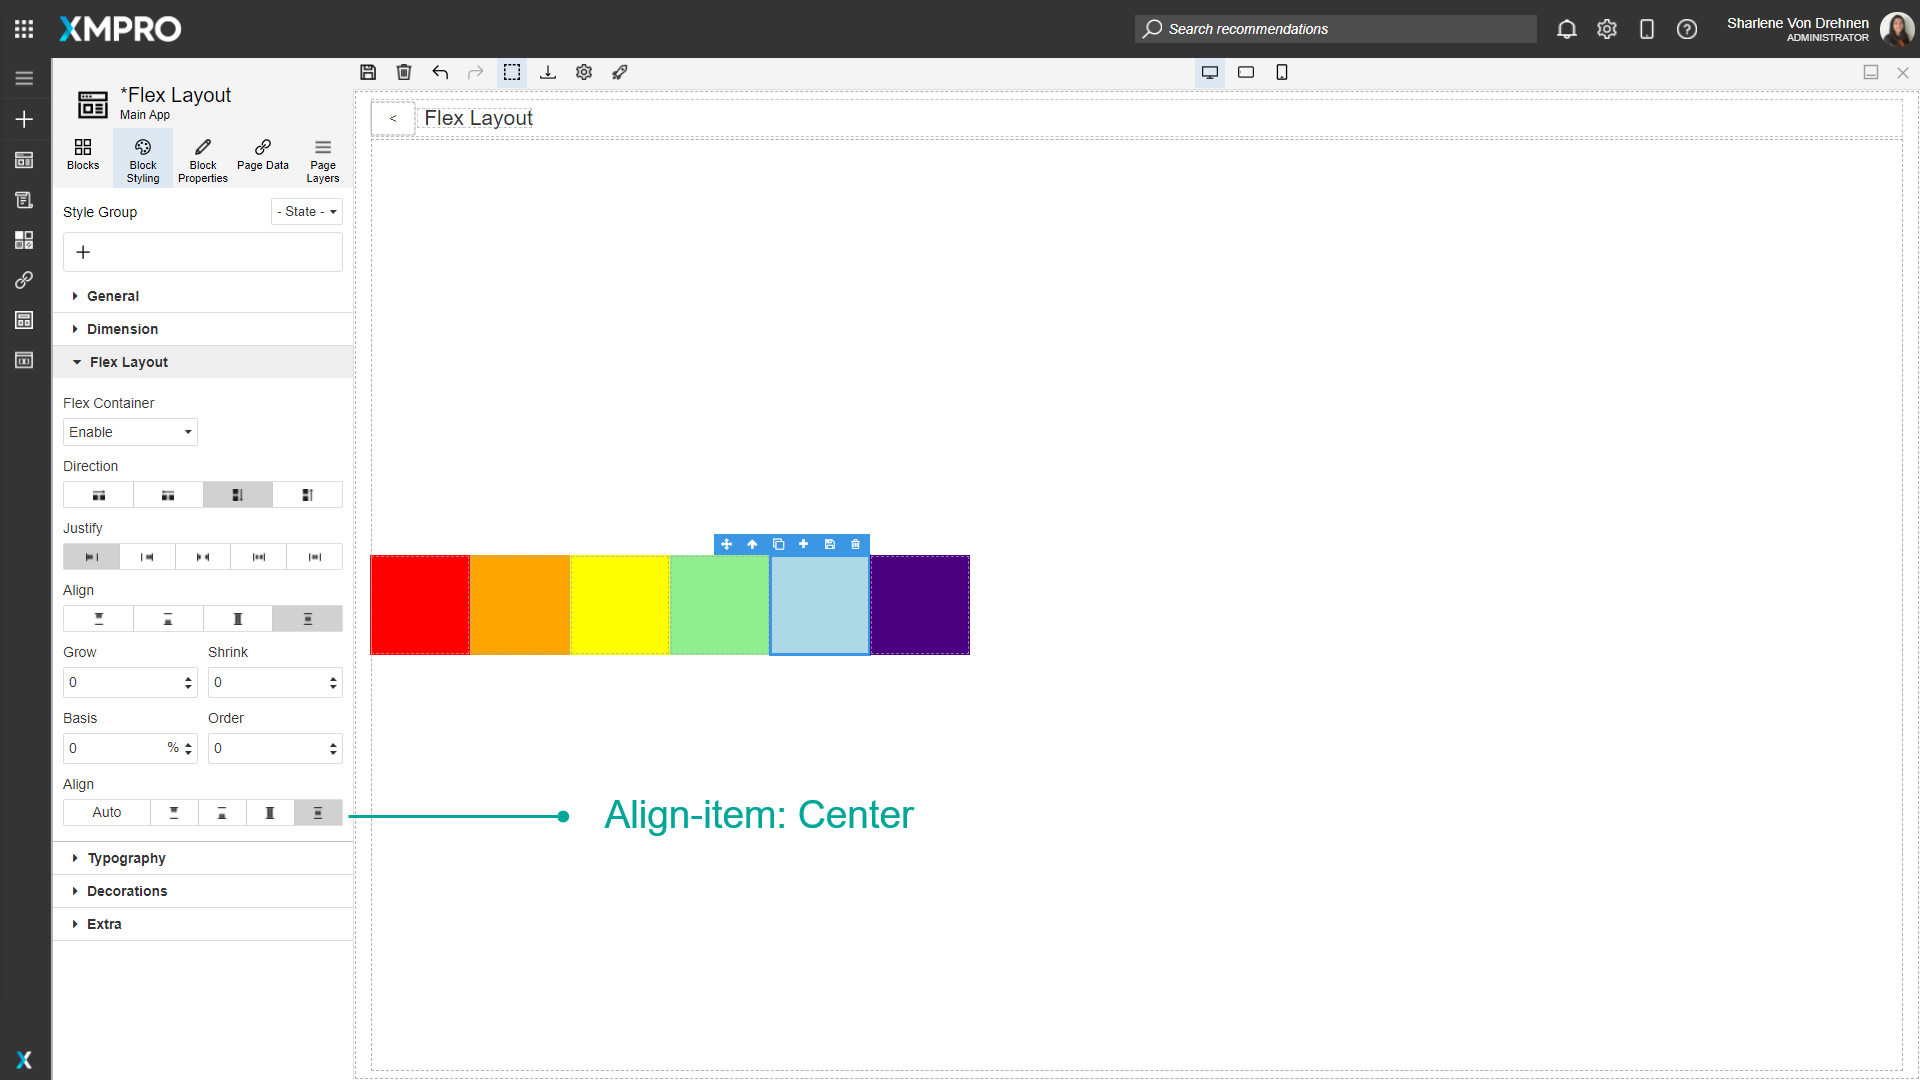The width and height of the screenshot is (1920, 1080).
Task: Increase the Grow value with its stepper
Action: 188,677
